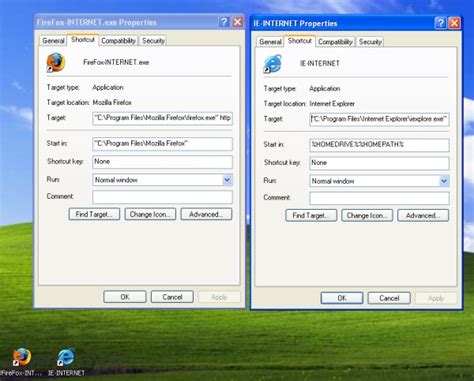This screenshot has height=381, width=474.
Task: Click the Internet Explorer icon in IE-INTERNET Properties
Action: tap(273, 64)
